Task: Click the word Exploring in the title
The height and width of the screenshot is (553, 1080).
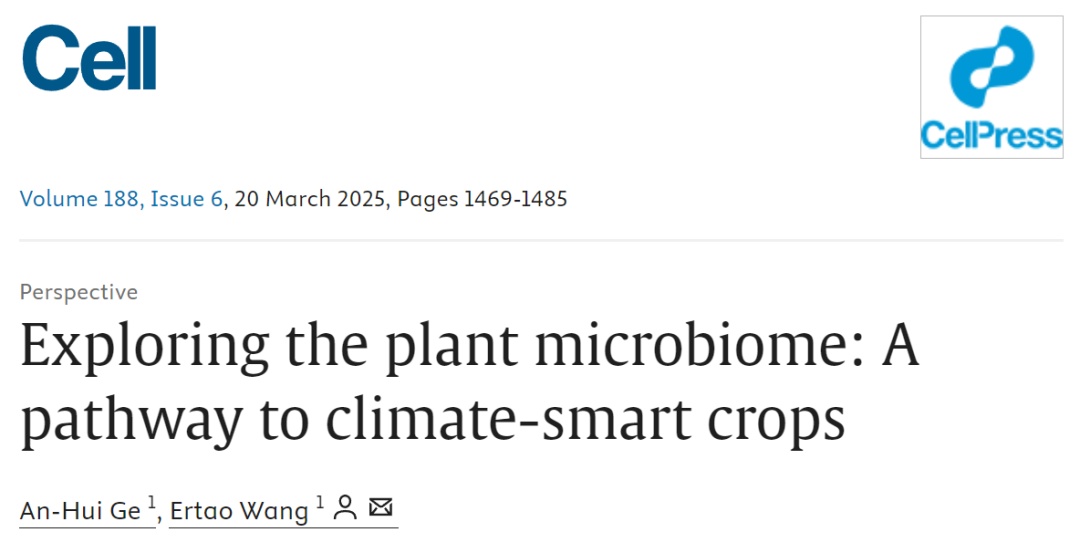Action: pos(144,347)
